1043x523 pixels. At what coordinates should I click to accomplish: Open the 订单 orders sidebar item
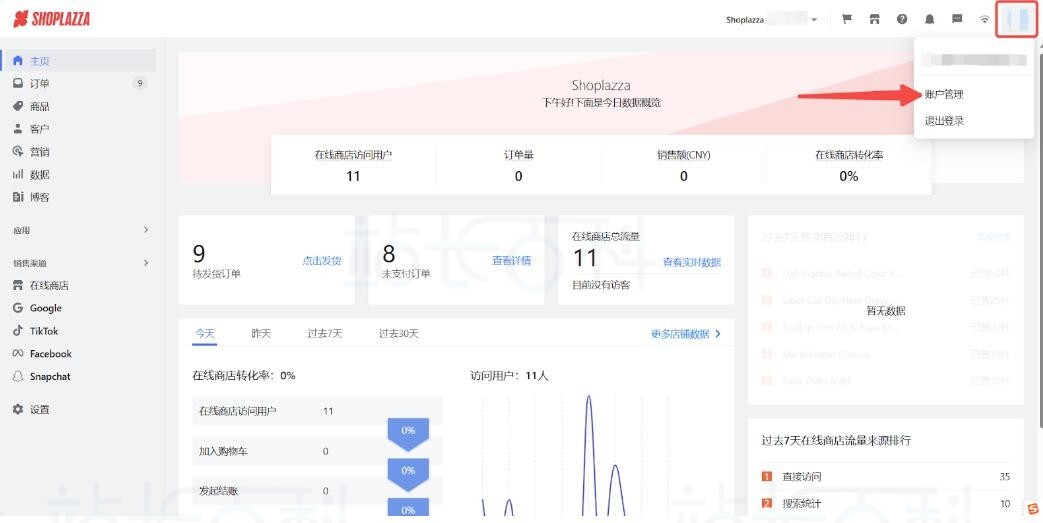tap(78, 83)
